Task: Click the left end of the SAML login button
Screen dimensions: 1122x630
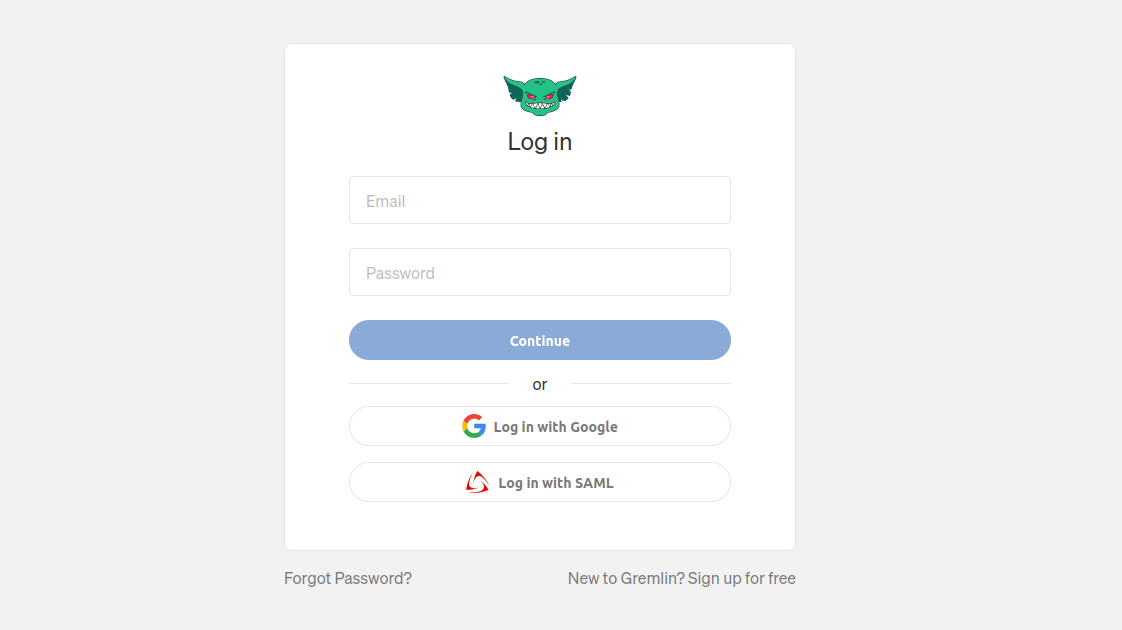Action: pos(372,482)
